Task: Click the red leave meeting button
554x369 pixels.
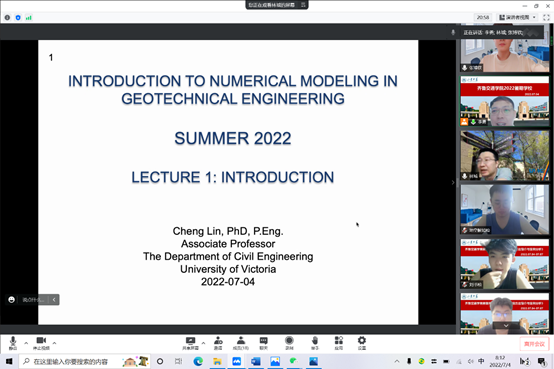Action: click(x=534, y=344)
